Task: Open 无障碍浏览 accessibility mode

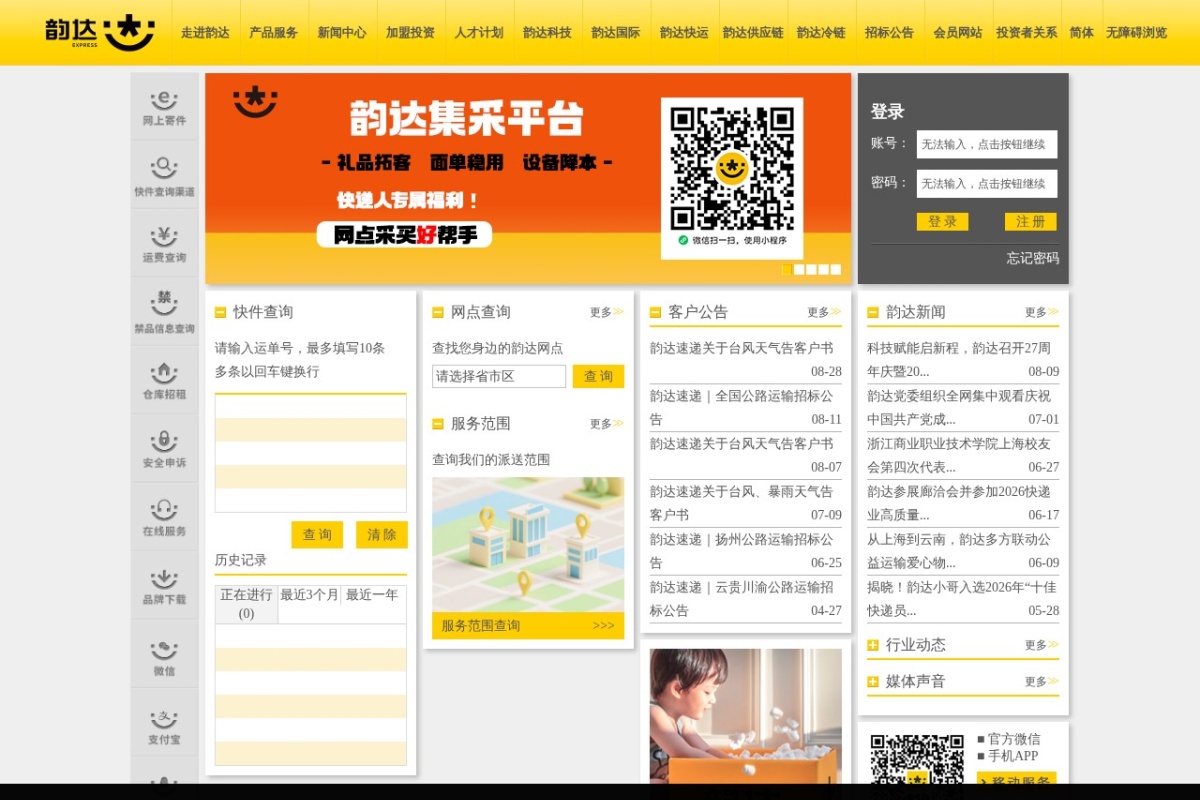Action: 1136,32
